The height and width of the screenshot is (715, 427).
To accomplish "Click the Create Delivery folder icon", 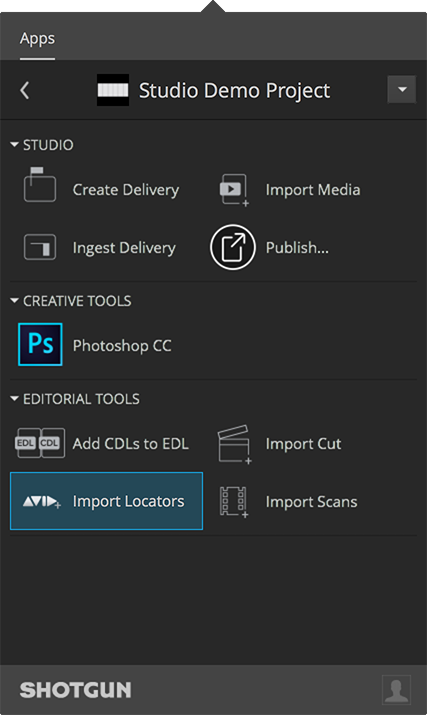I will click(x=40, y=184).
